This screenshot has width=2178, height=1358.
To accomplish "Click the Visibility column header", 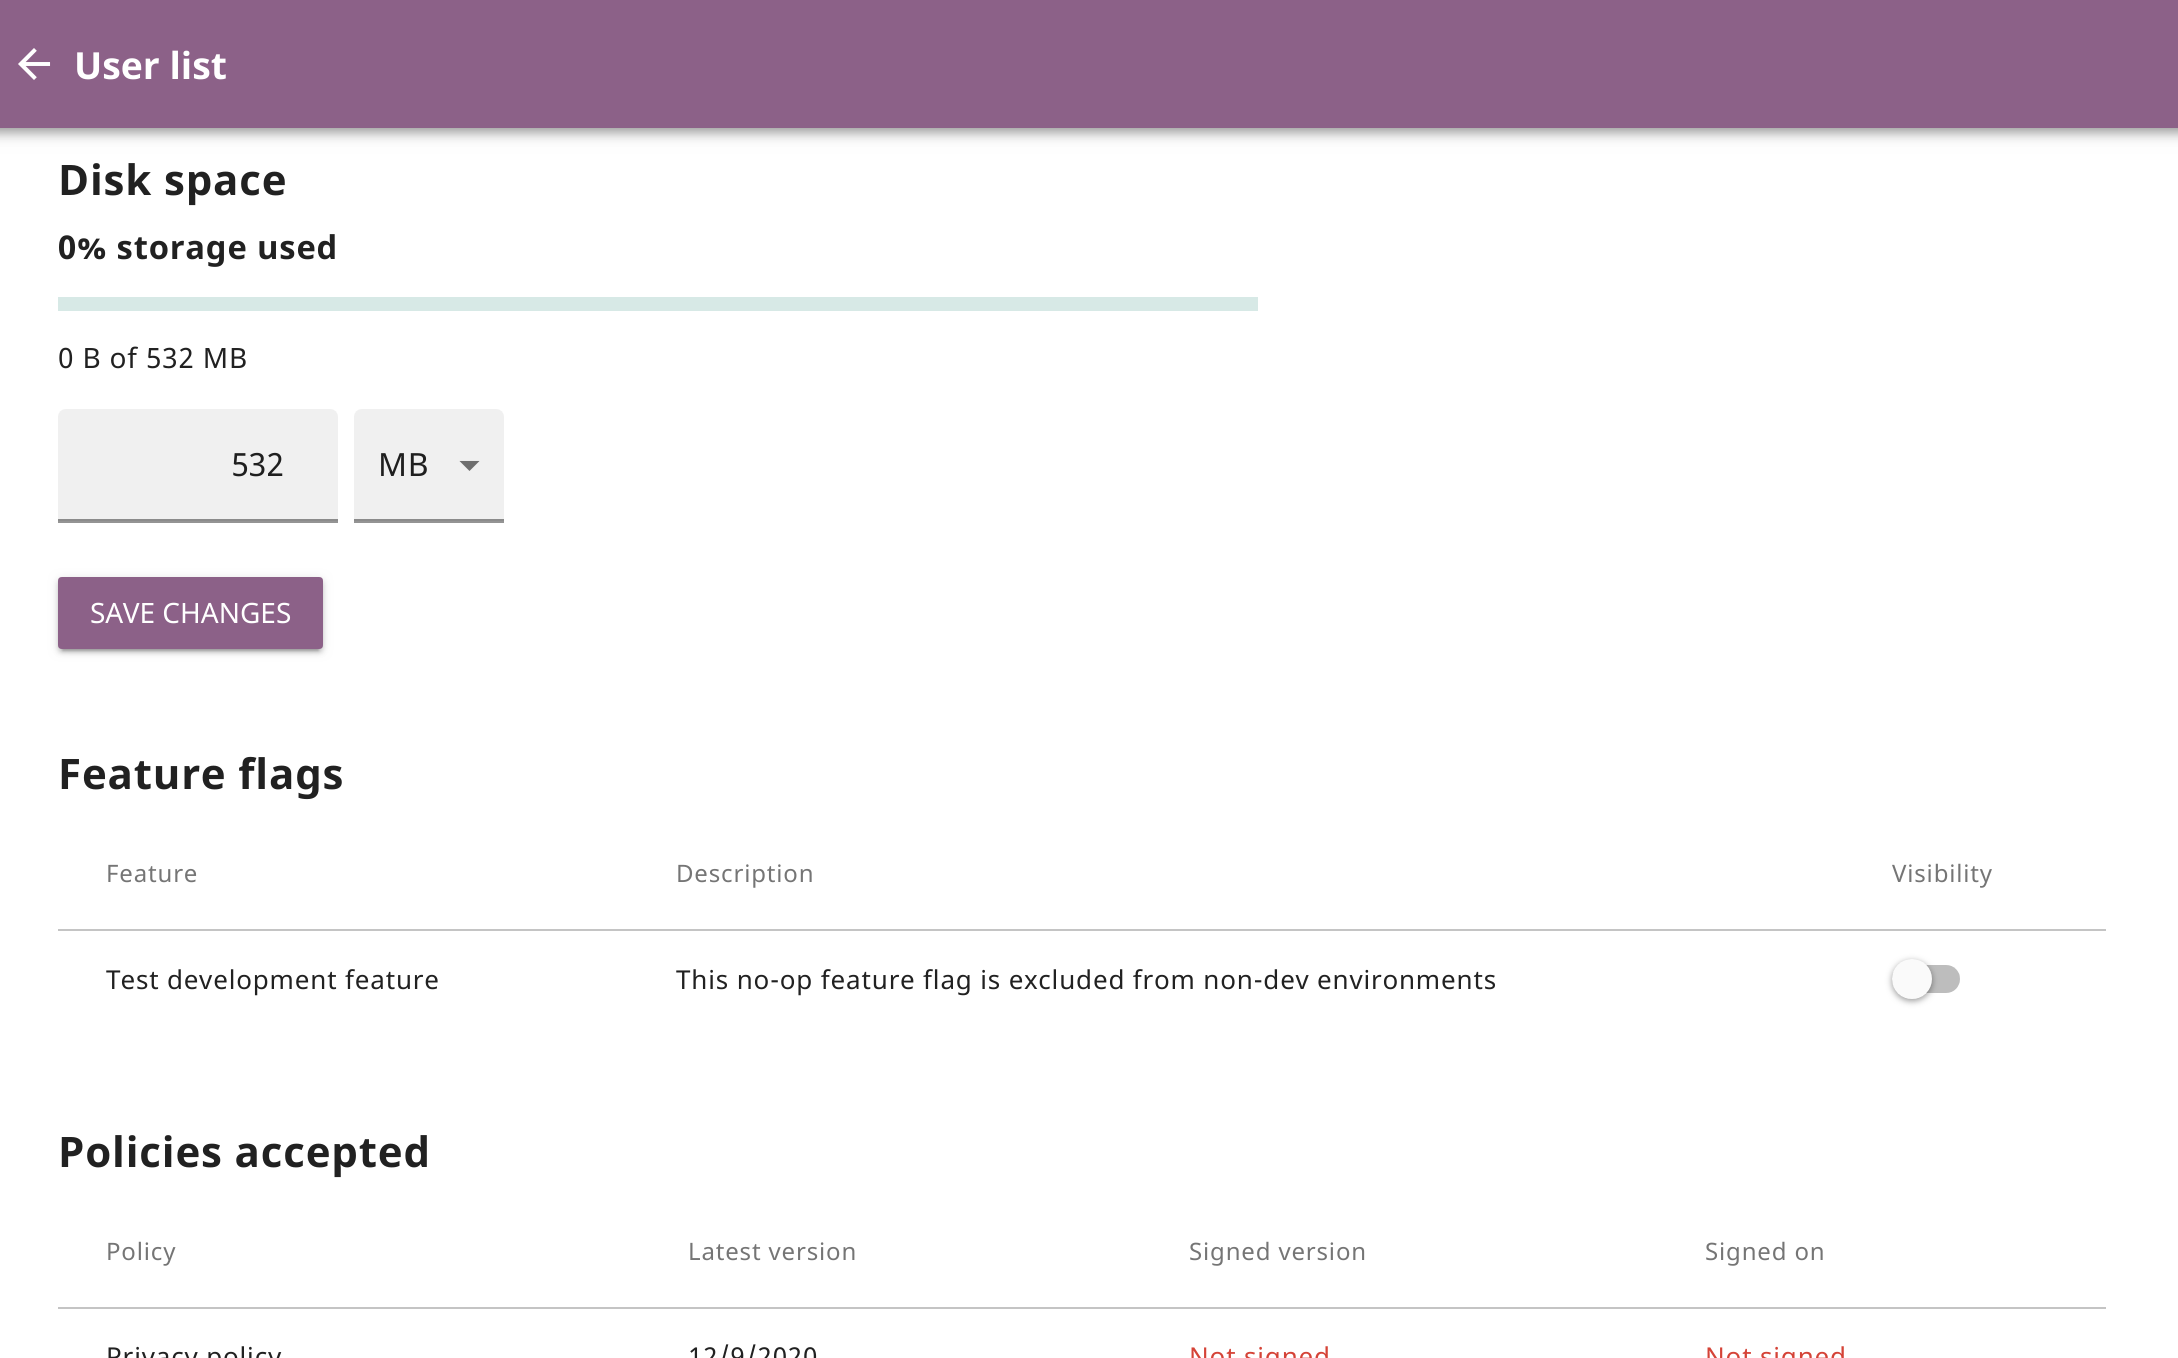I will [1941, 874].
